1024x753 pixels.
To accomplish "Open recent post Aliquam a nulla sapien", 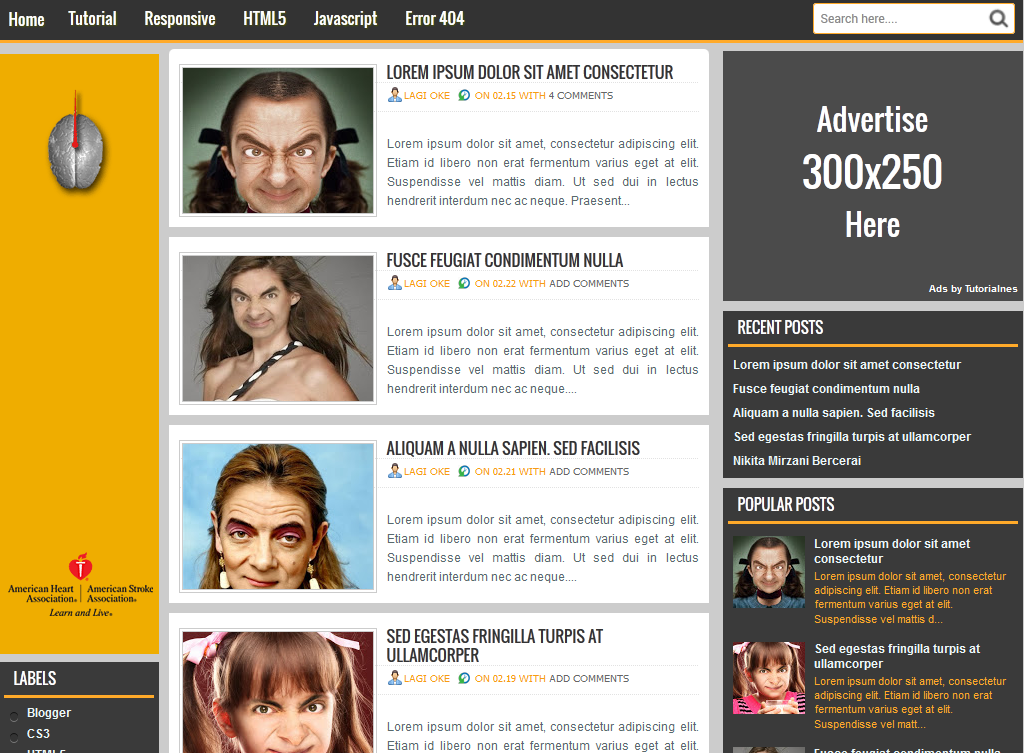I will (834, 413).
